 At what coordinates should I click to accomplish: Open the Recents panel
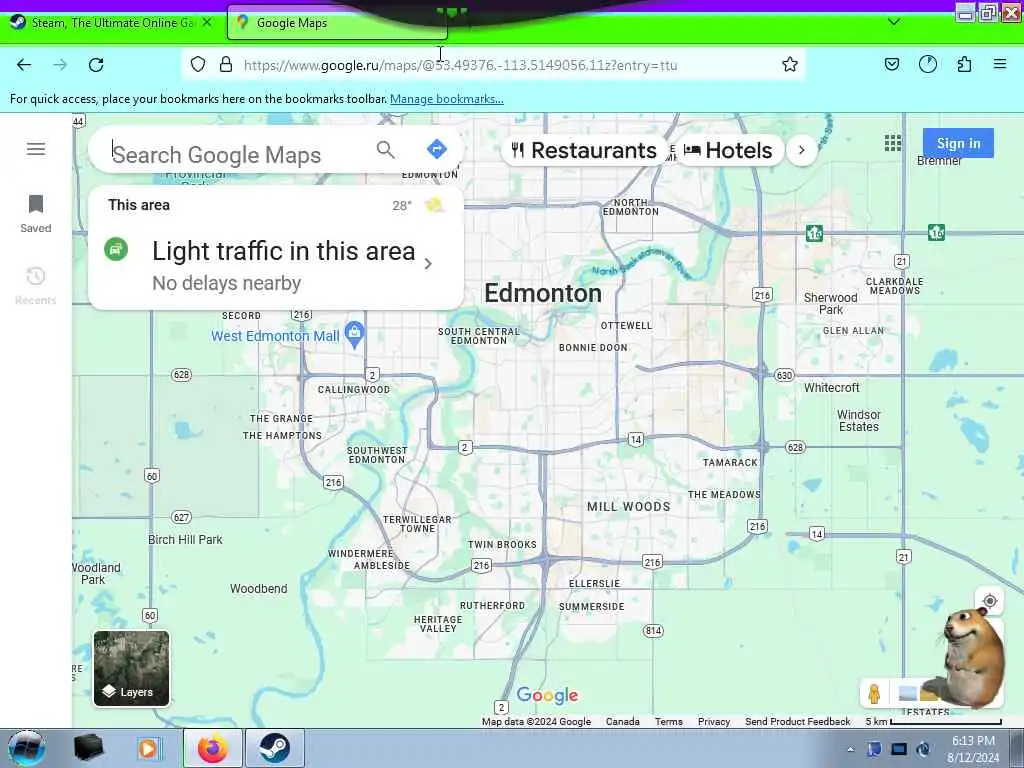coord(36,286)
